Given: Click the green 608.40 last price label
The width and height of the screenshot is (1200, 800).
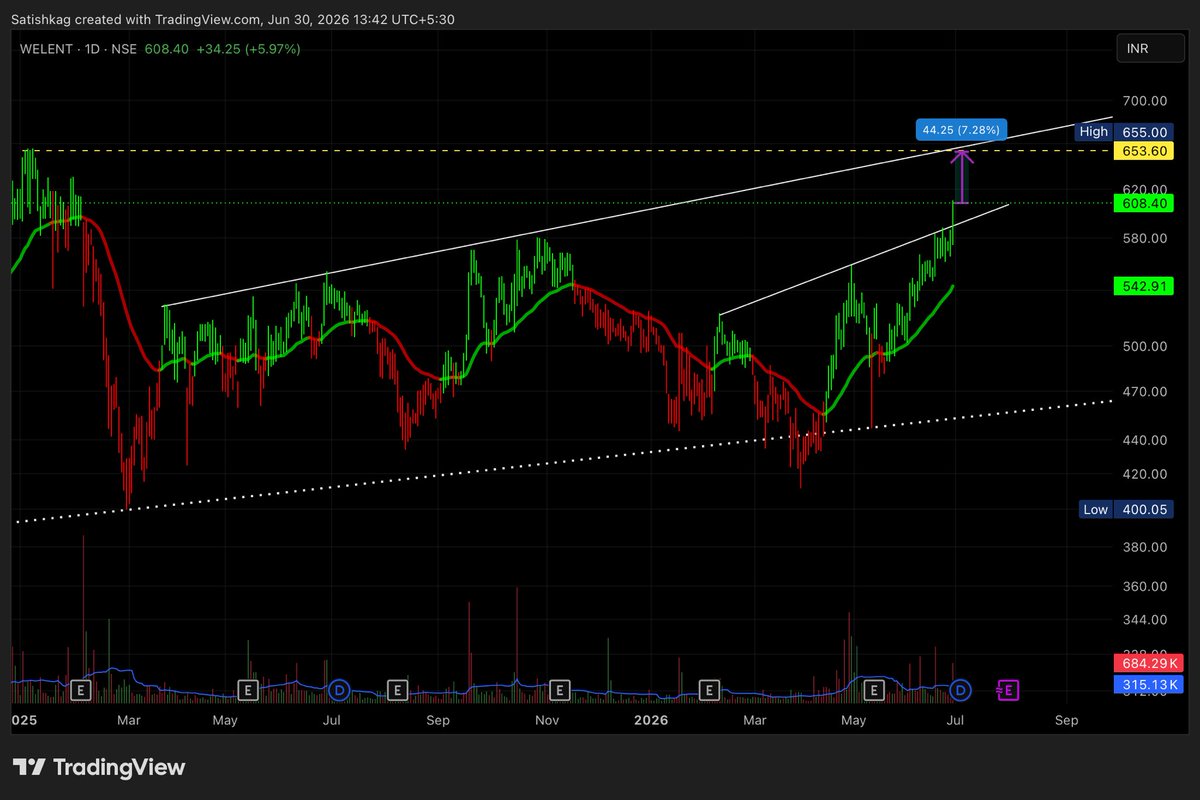Looking at the screenshot, I should click(1146, 204).
